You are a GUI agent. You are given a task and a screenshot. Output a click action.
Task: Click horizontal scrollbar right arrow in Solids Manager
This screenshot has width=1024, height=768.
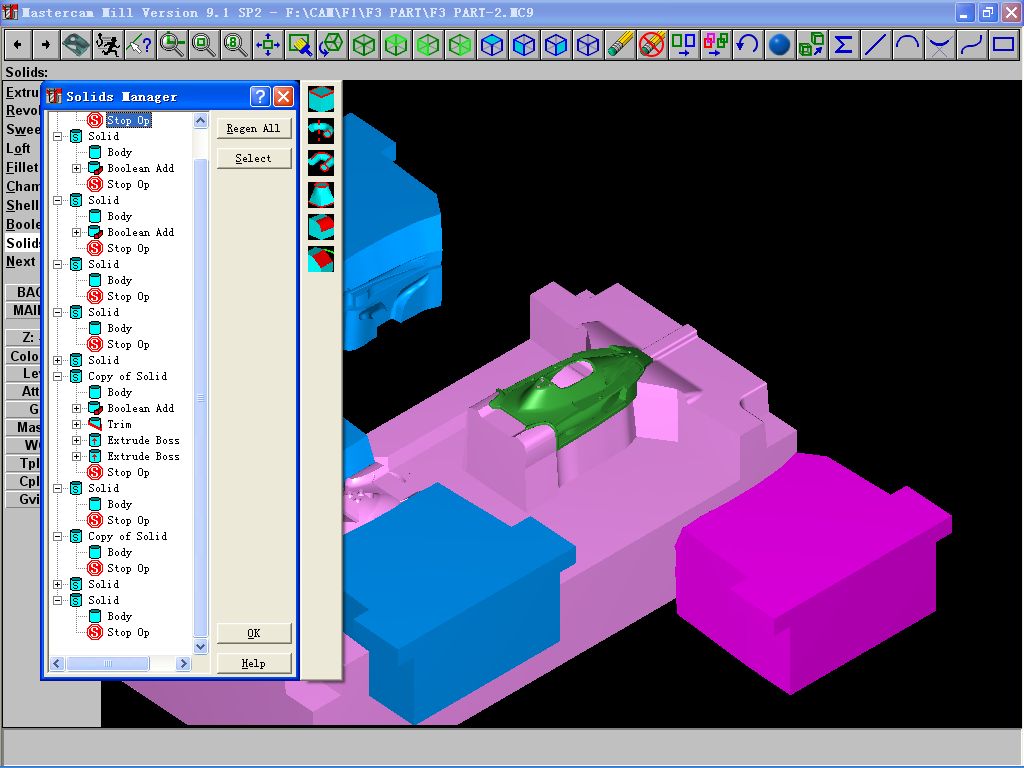click(x=184, y=664)
